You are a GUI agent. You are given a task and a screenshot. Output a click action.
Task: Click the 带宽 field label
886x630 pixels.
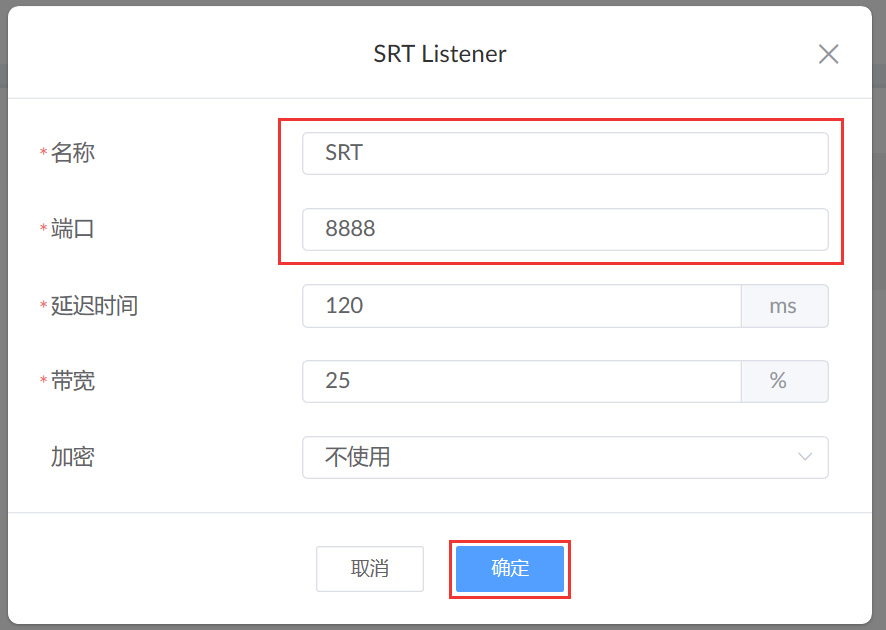73,381
